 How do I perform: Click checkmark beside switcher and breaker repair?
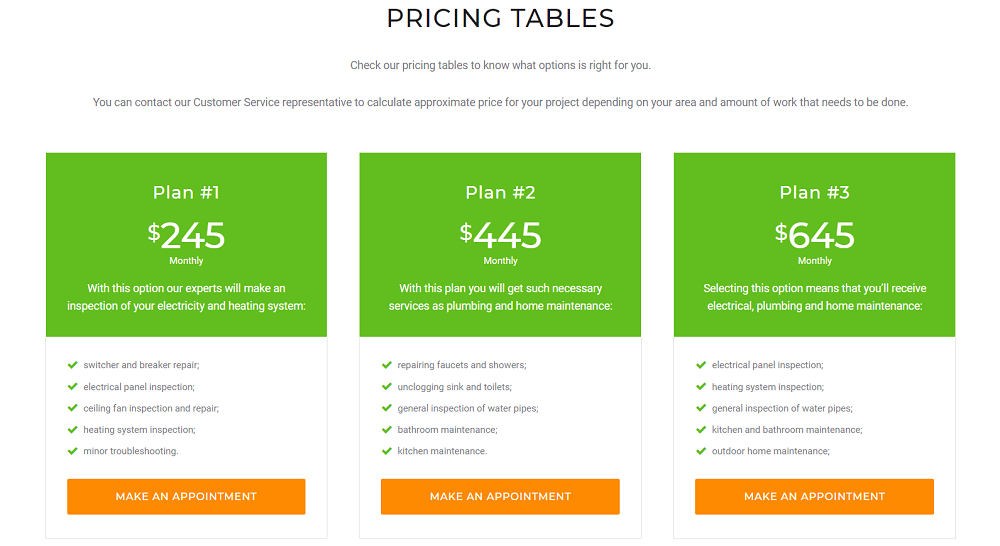[x=73, y=365]
